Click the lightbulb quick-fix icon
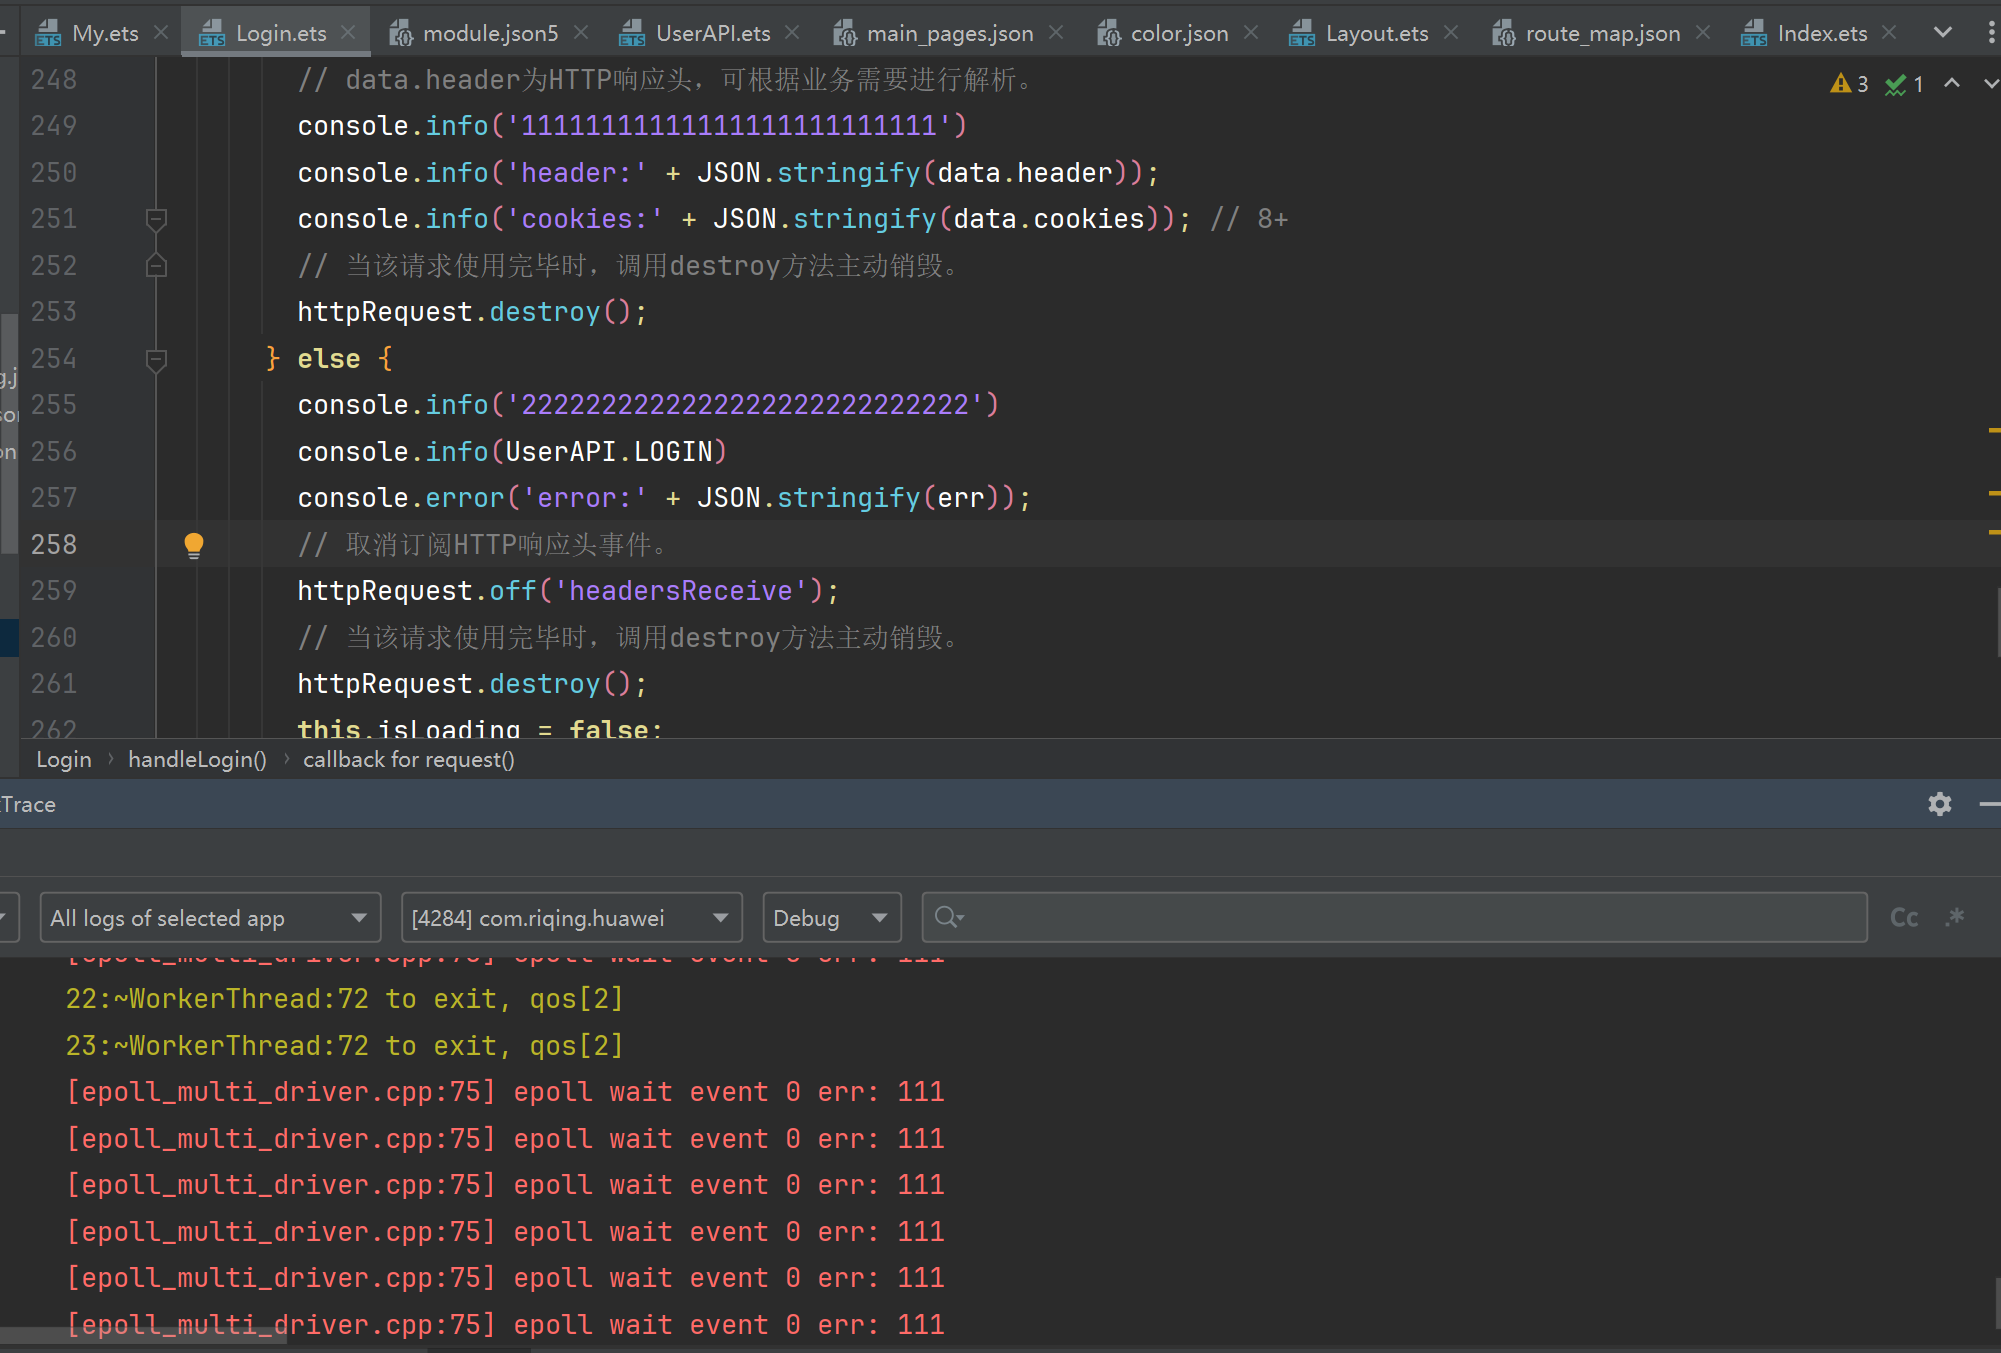The height and width of the screenshot is (1353, 2001). coord(194,544)
